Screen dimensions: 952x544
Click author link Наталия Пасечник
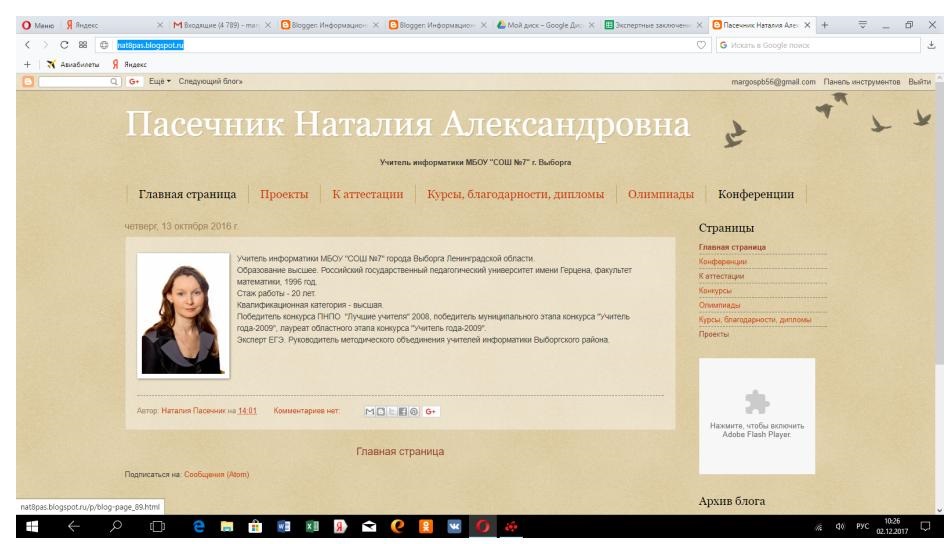(193, 411)
